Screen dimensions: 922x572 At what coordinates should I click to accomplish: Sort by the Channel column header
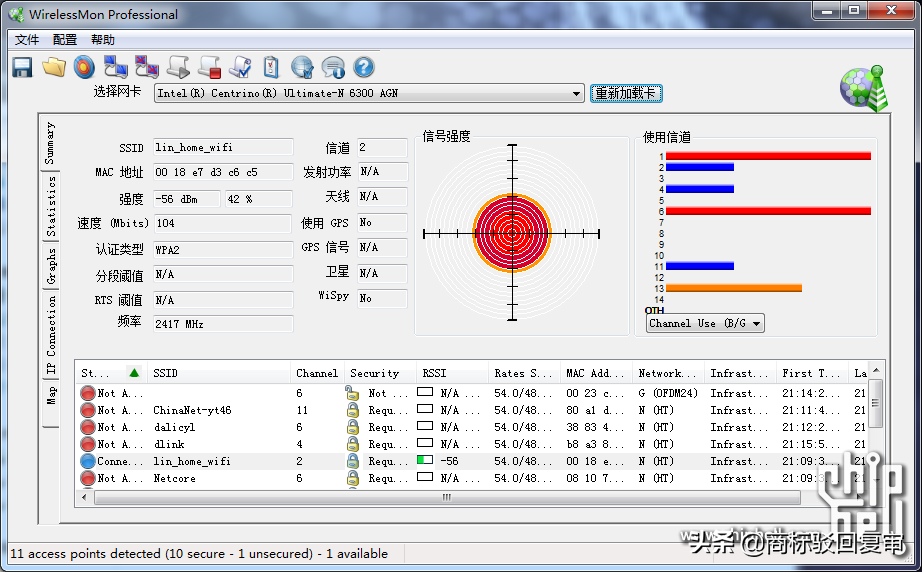[x=317, y=373]
